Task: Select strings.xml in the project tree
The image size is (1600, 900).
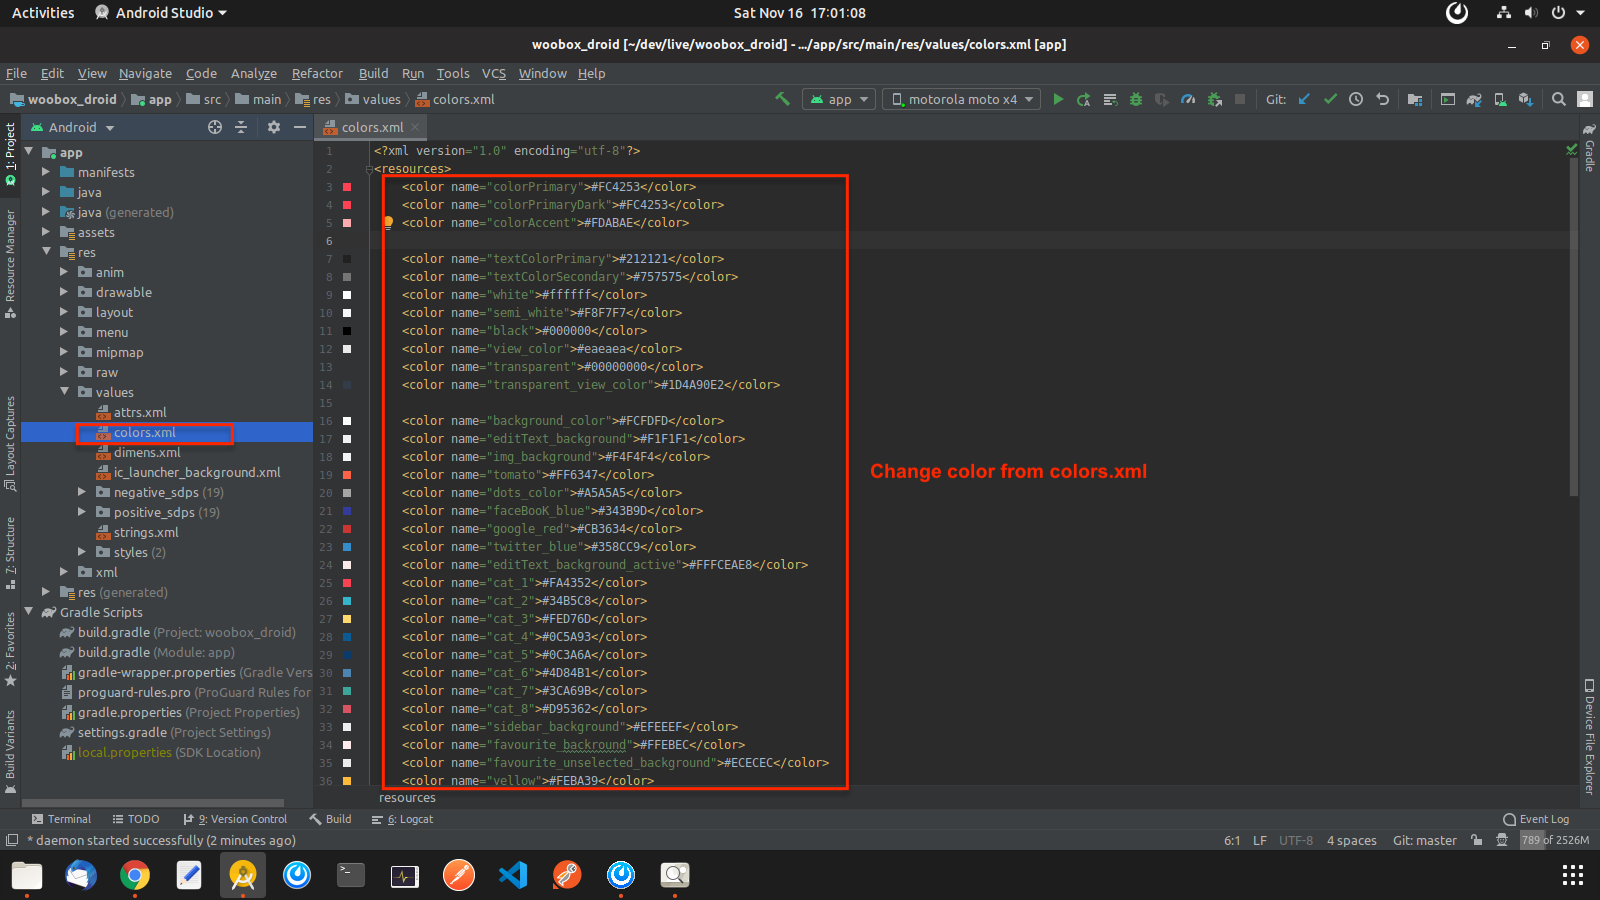Action: [x=146, y=532]
